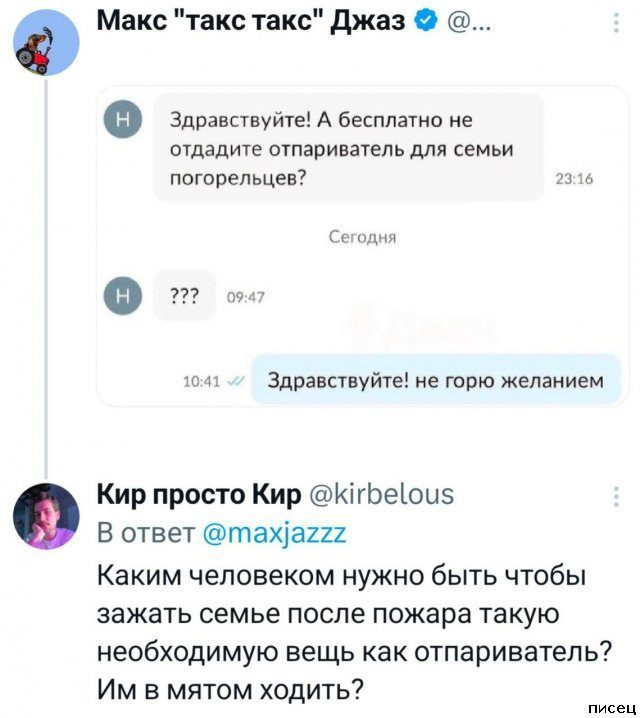Click the first "H" chat avatar

(124, 122)
